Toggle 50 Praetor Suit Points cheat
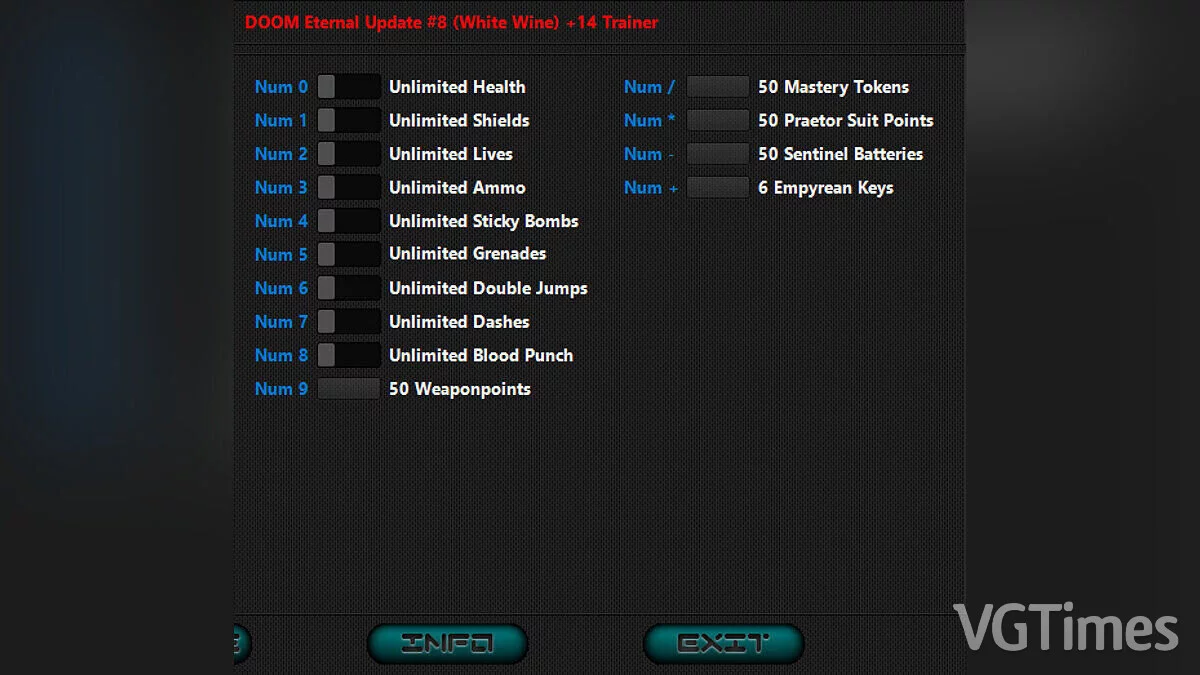The image size is (1200, 675). click(x=717, y=120)
